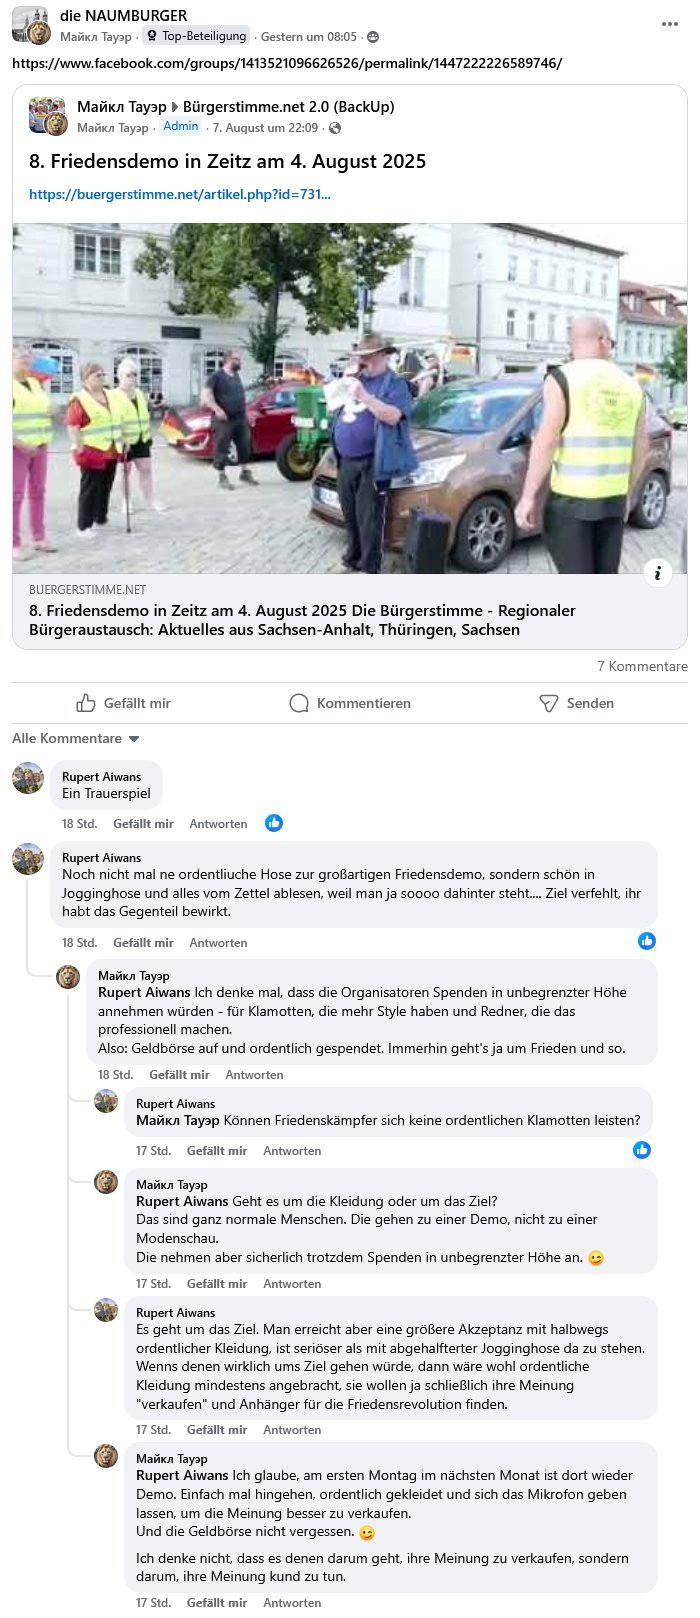Open the three-dots post options menu
Viewport: 700px width, 1618px height.
point(670,24)
